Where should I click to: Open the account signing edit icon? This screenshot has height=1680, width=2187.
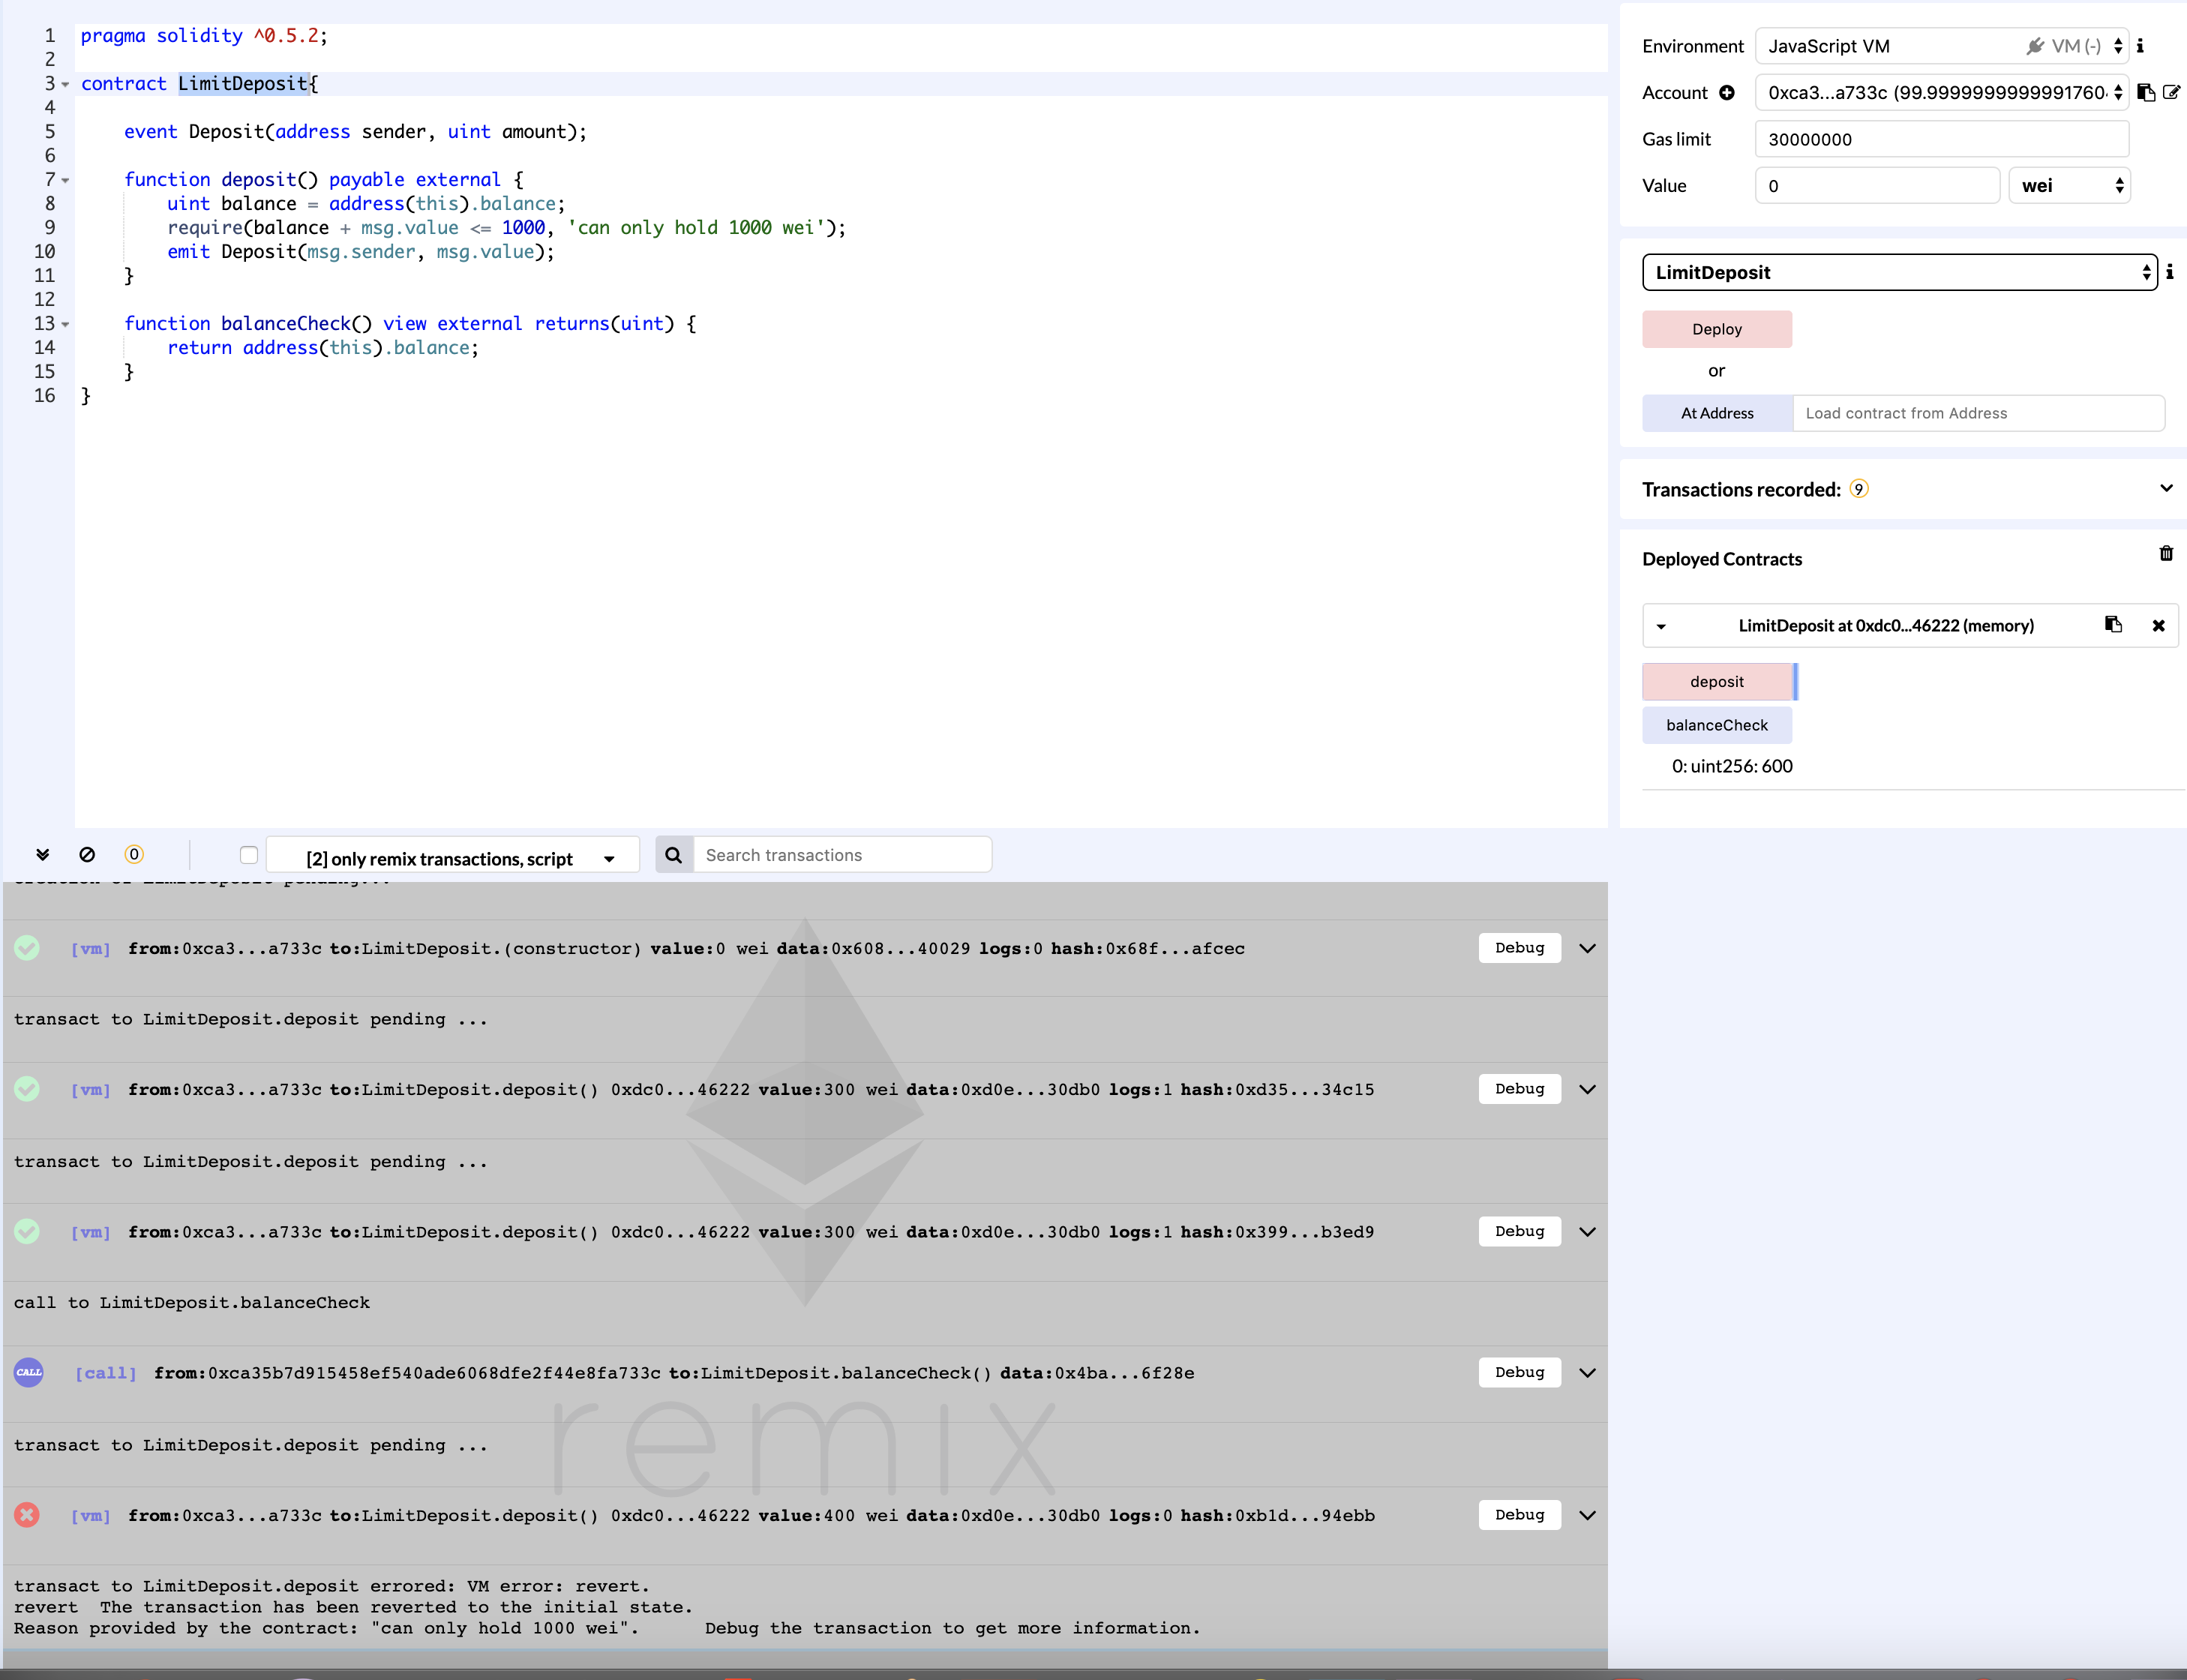[2171, 92]
